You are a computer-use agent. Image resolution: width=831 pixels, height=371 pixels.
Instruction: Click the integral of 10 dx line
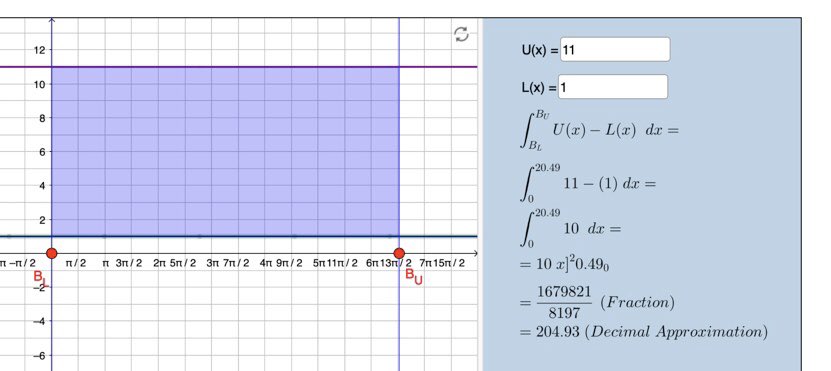[570, 228]
